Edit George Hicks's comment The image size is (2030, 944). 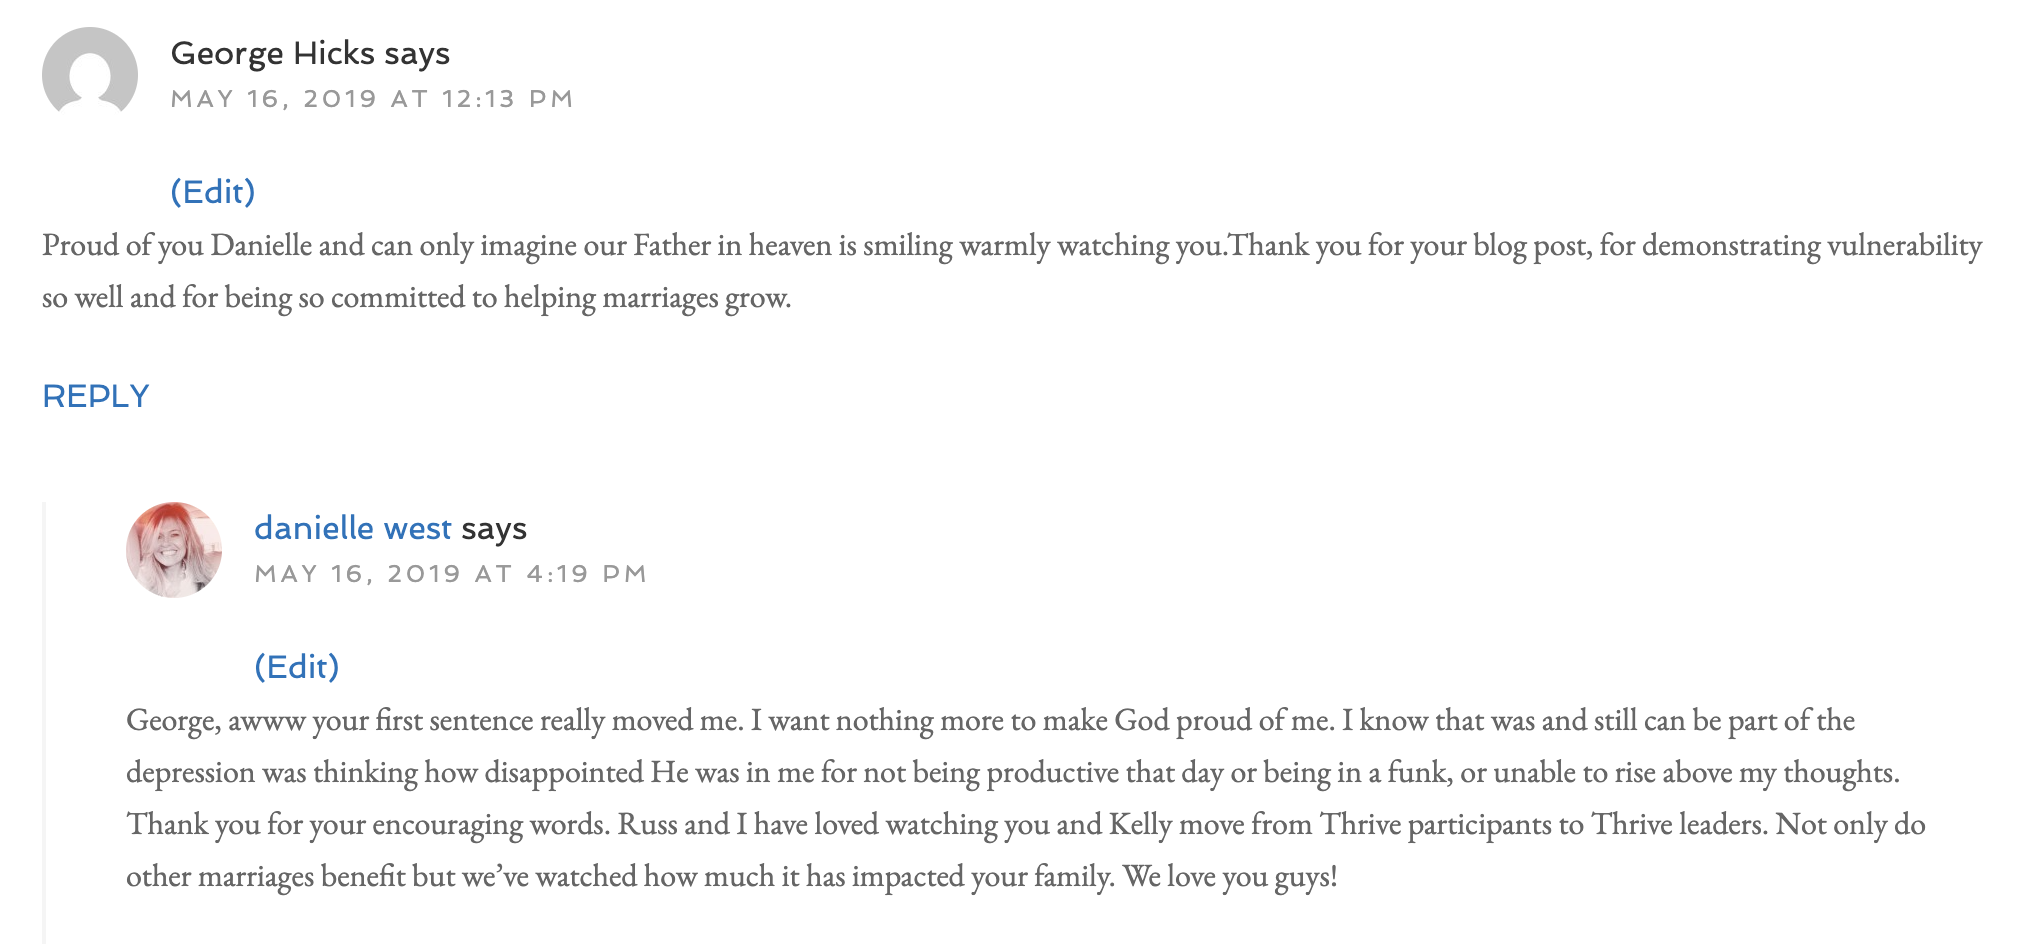click(x=213, y=191)
